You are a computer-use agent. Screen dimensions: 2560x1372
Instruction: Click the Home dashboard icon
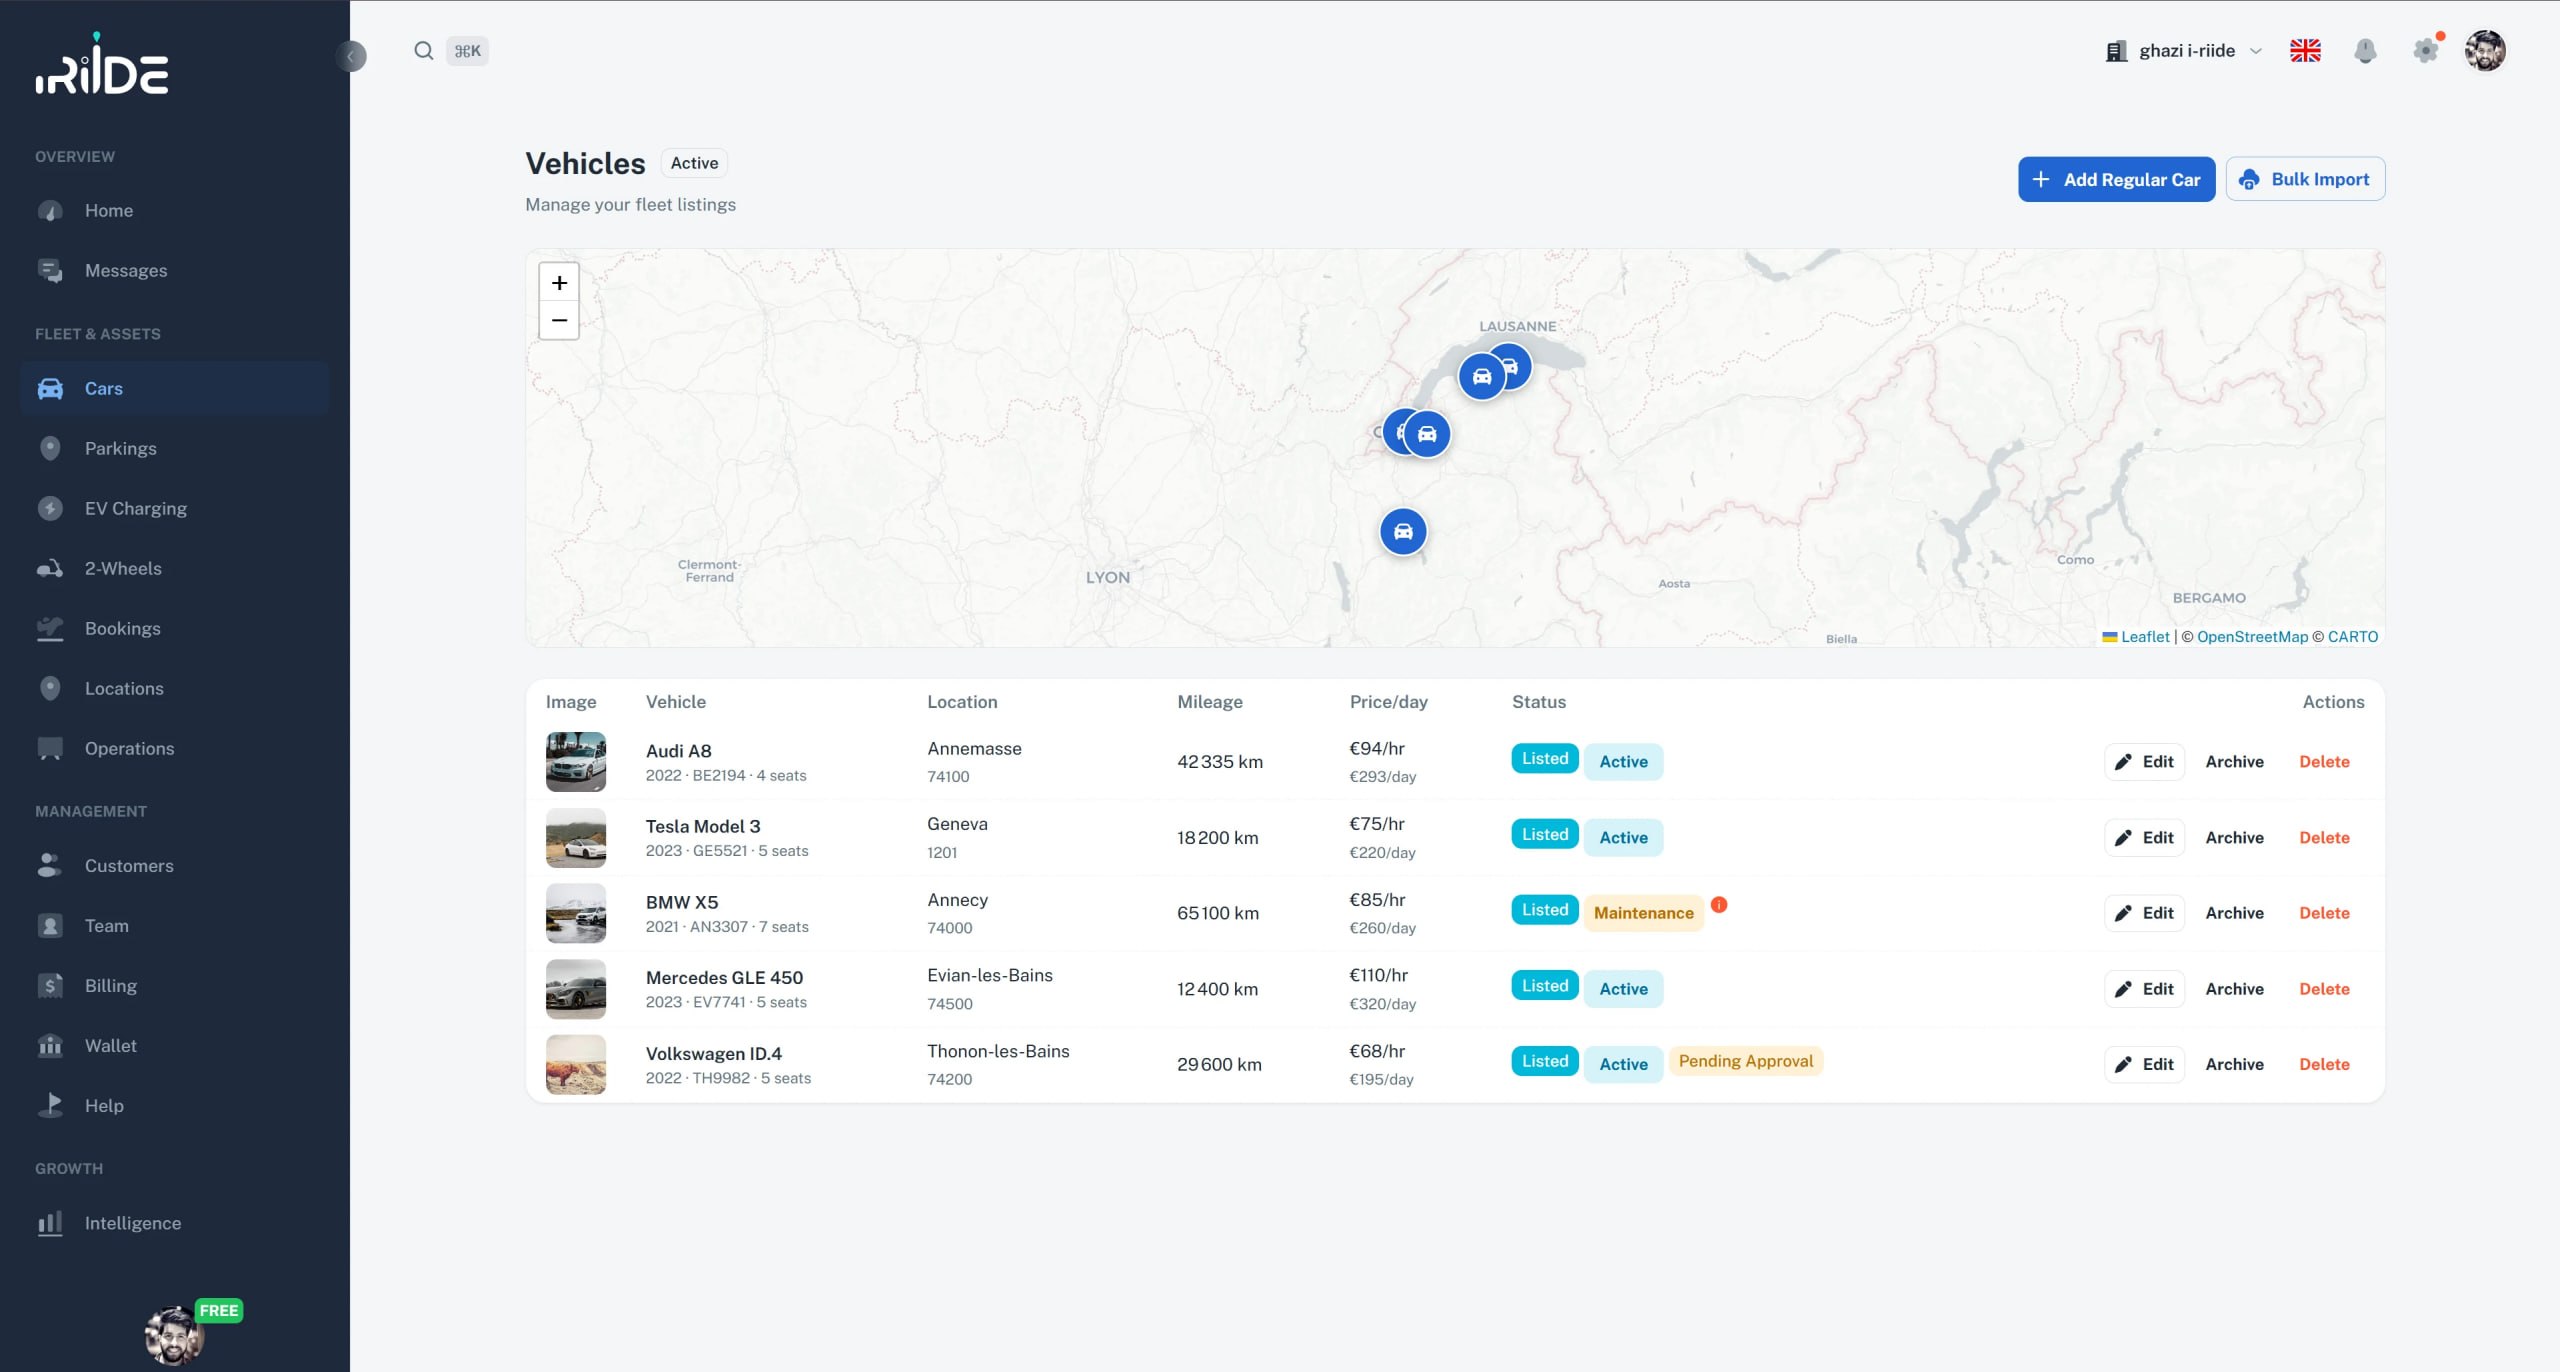[x=50, y=211]
